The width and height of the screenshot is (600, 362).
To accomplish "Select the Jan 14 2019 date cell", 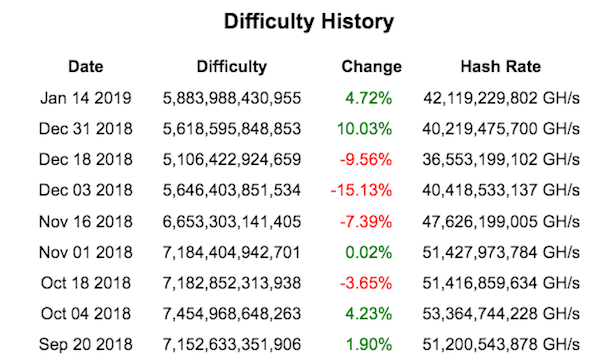I will pos(86,98).
